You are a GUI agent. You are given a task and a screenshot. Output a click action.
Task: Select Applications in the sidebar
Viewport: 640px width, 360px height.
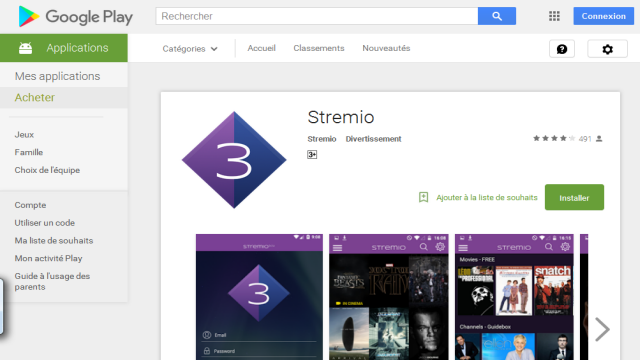tap(64, 48)
